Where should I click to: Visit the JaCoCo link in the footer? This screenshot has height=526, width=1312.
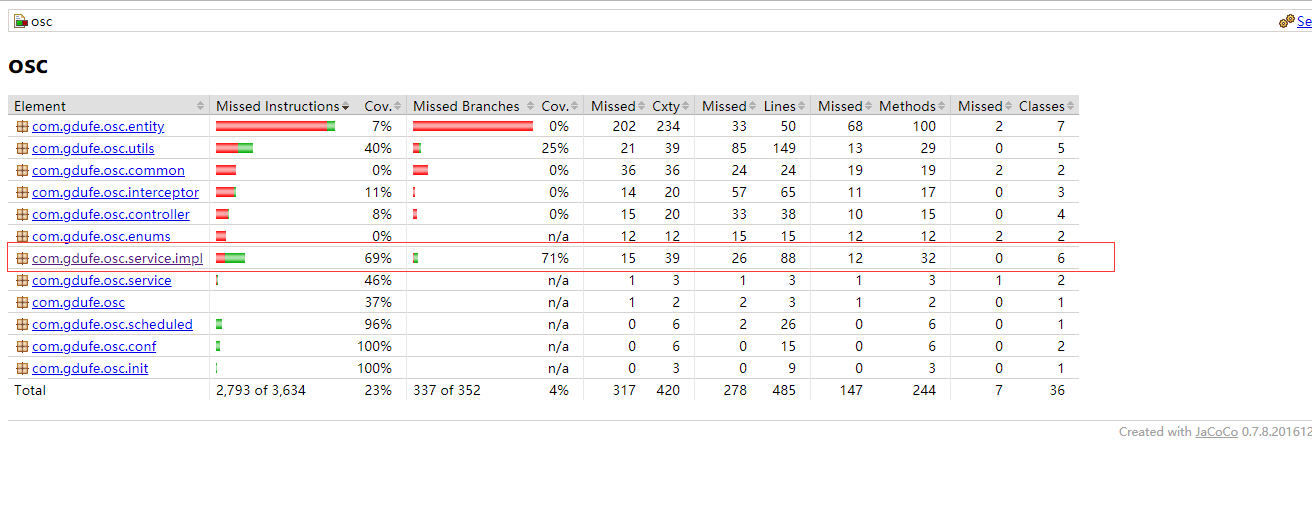(1216, 432)
